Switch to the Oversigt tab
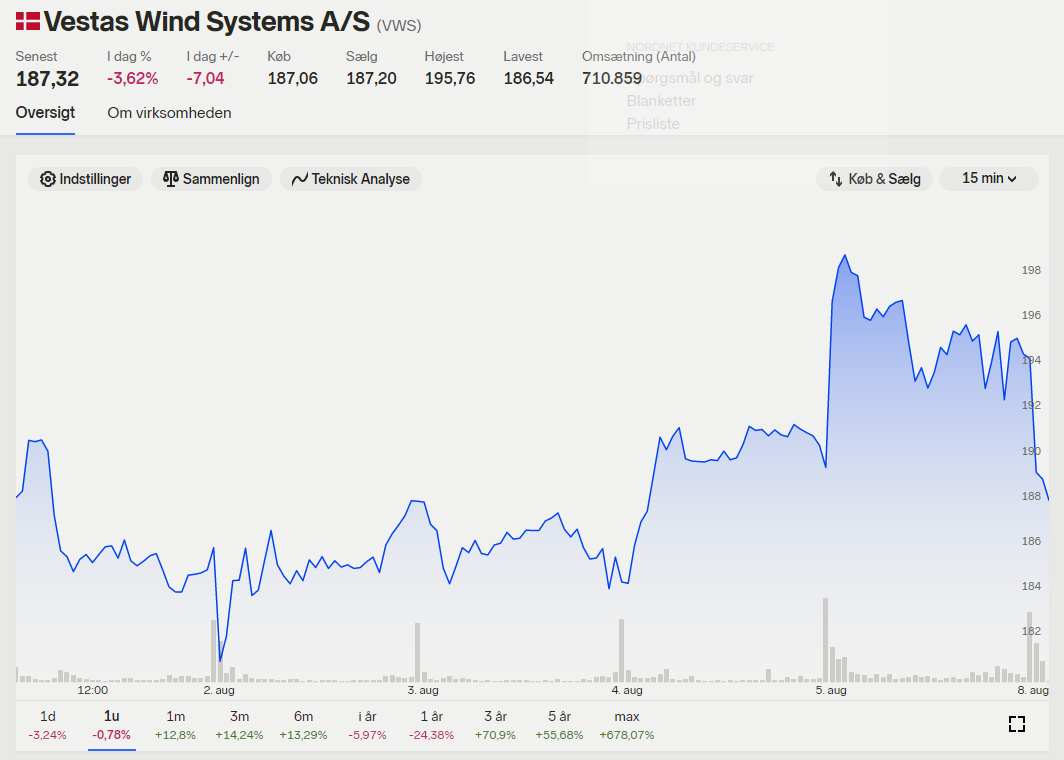 tap(45, 113)
